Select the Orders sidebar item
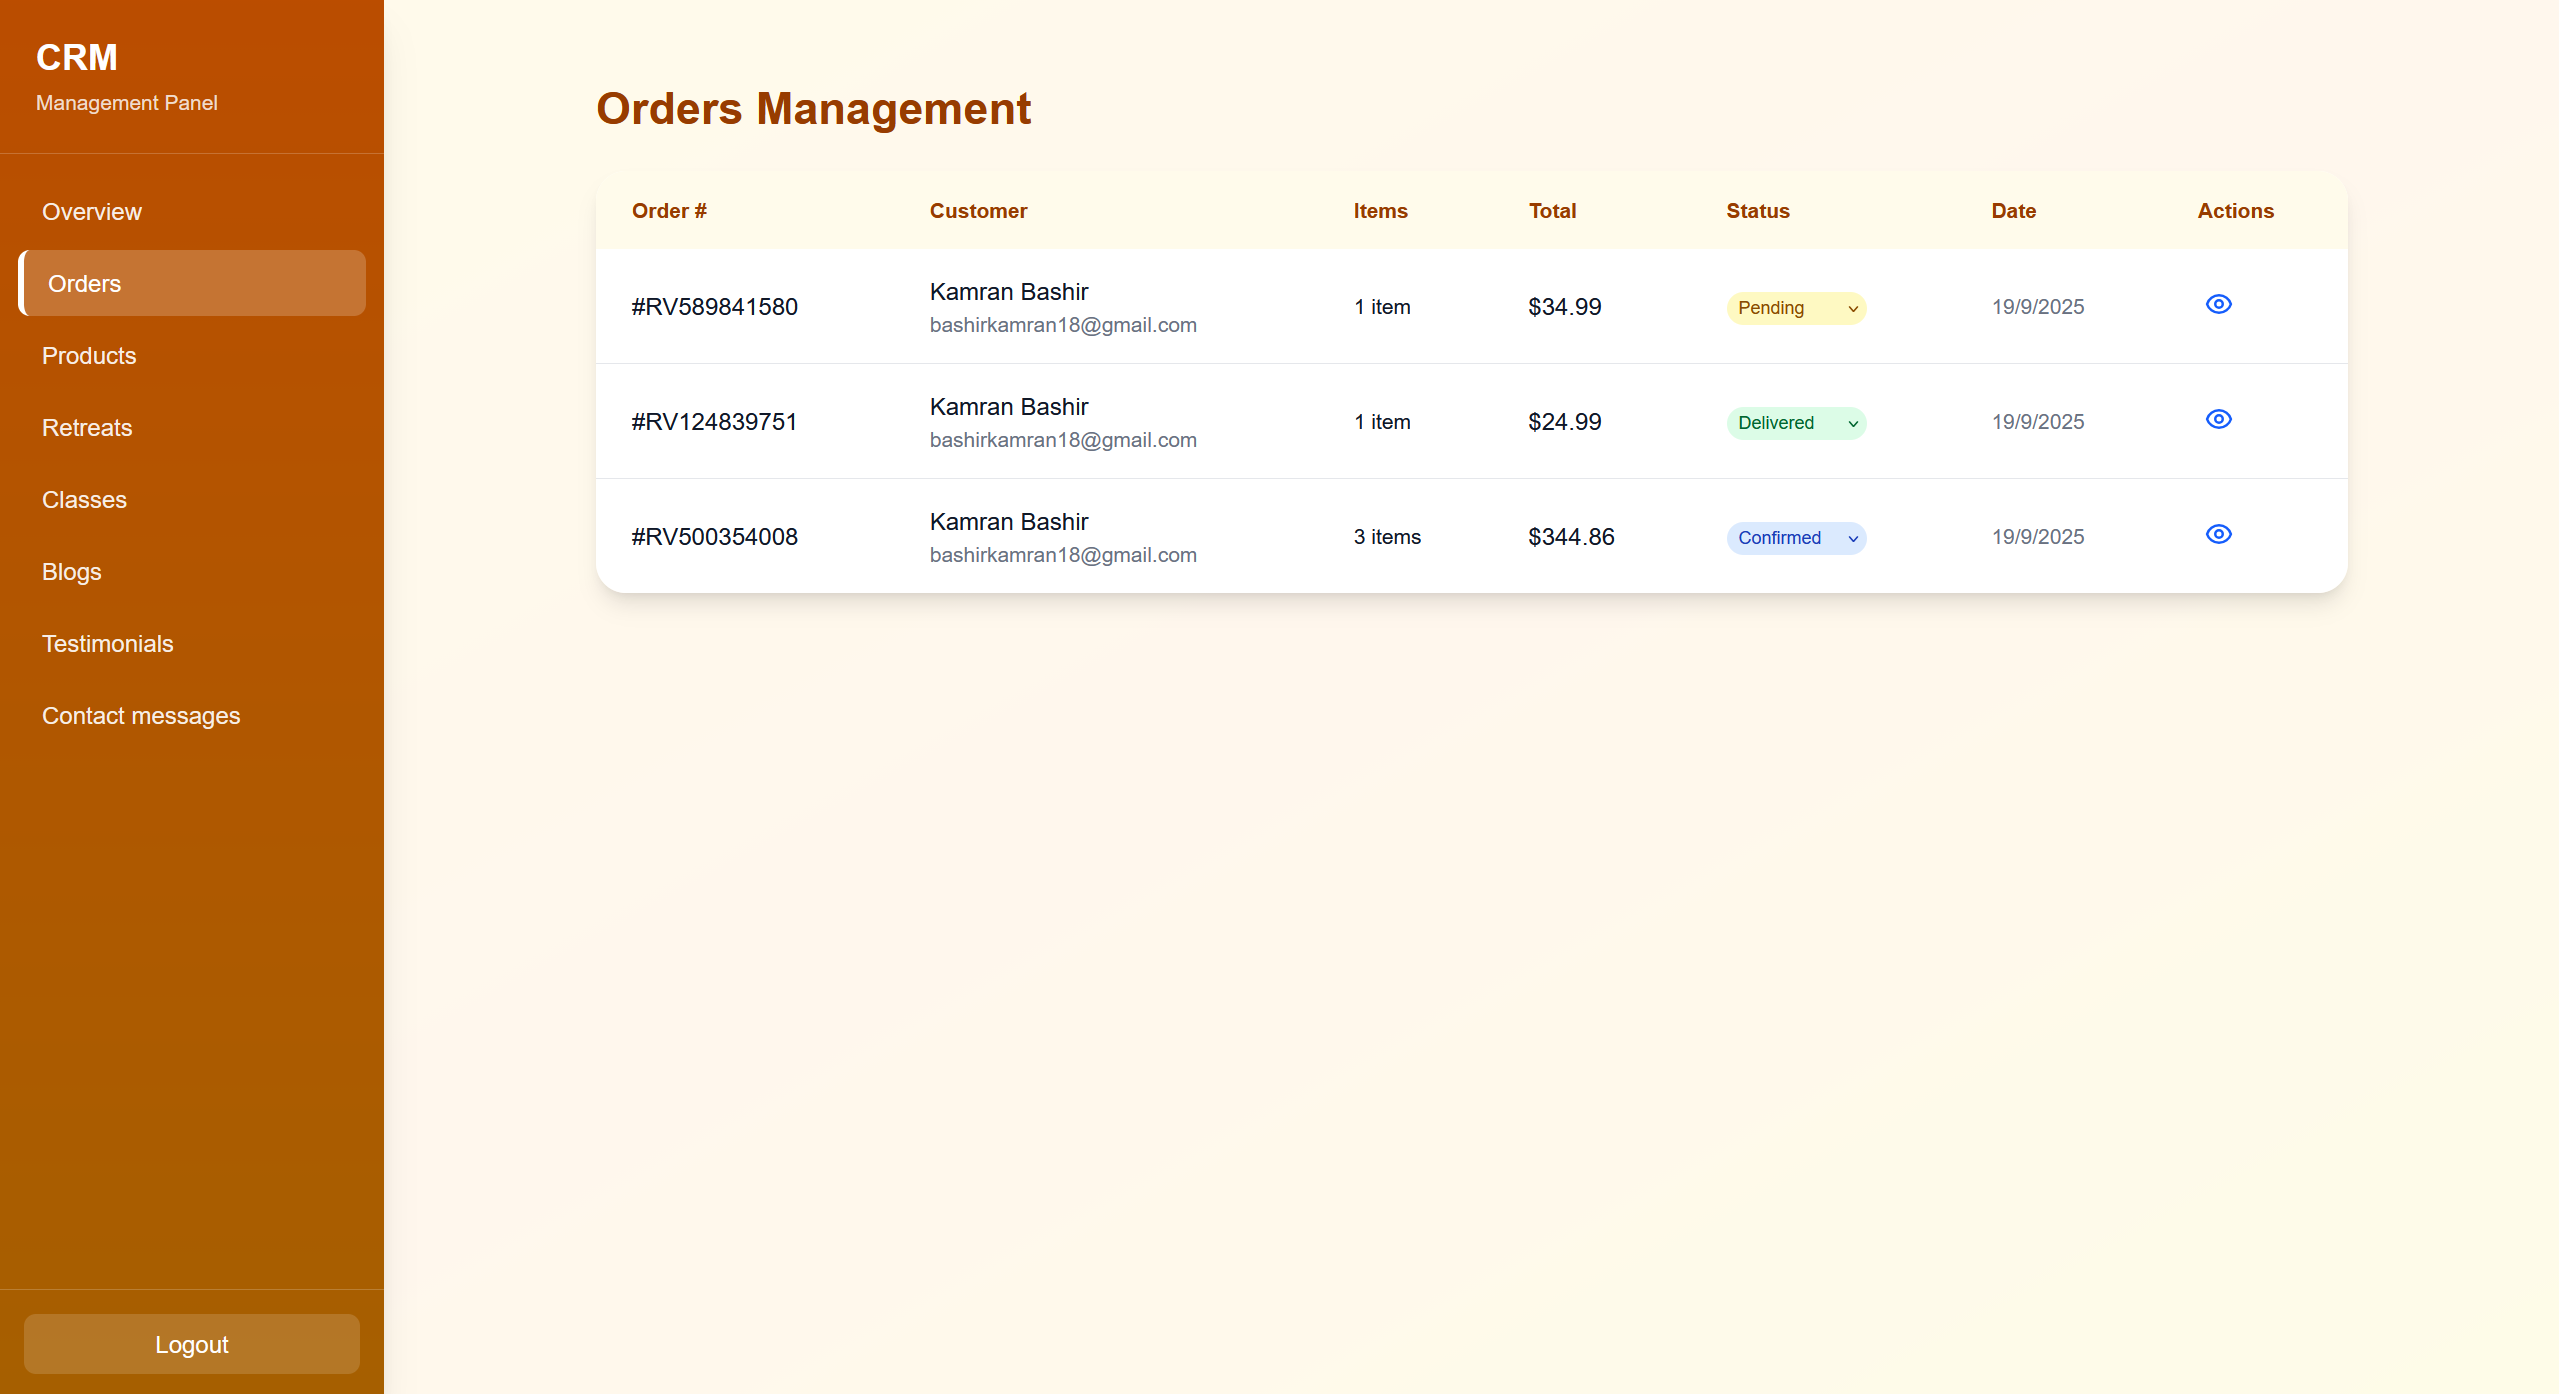This screenshot has width=2559, height=1394. tap(84, 283)
